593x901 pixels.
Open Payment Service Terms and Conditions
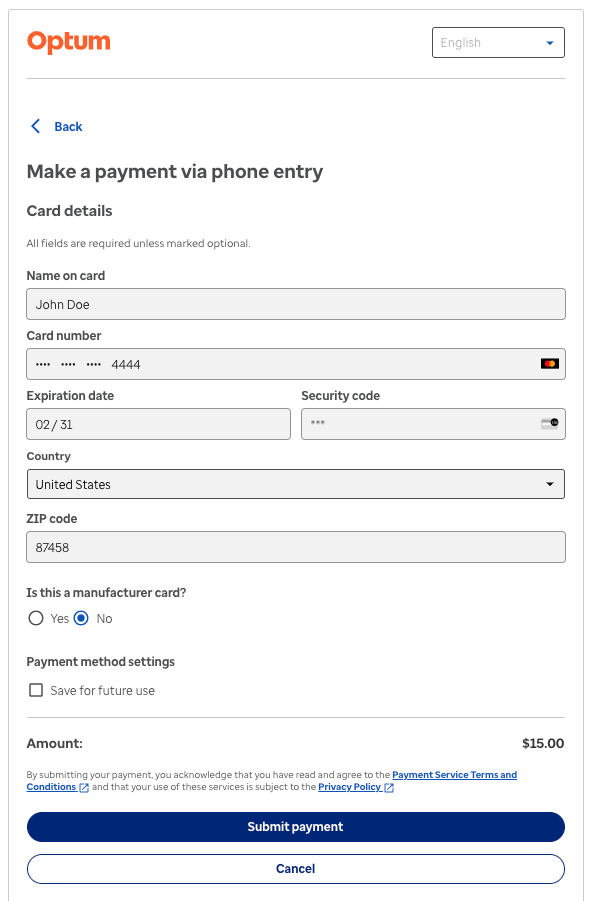click(x=455, y=774)
